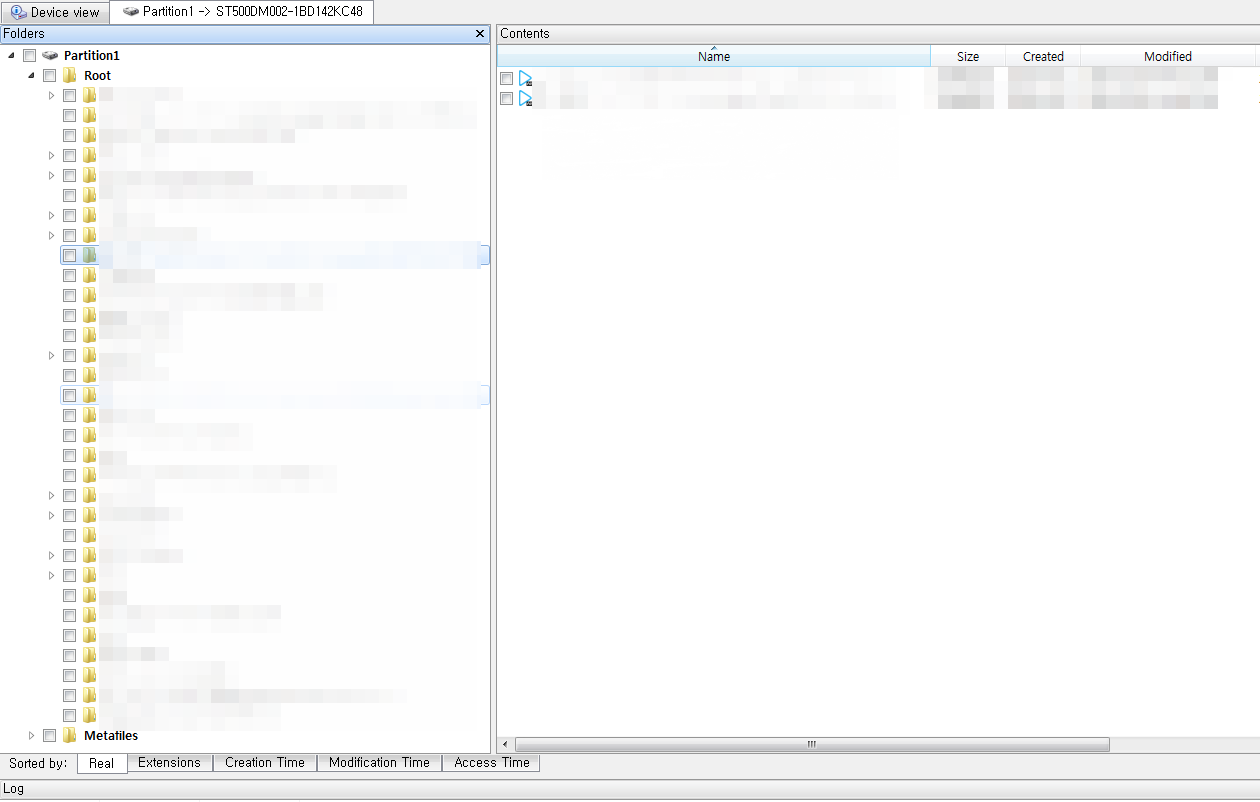Expand the first folder with a disclosure arrow
The image size is (1260, 802).
pos(51,95)
